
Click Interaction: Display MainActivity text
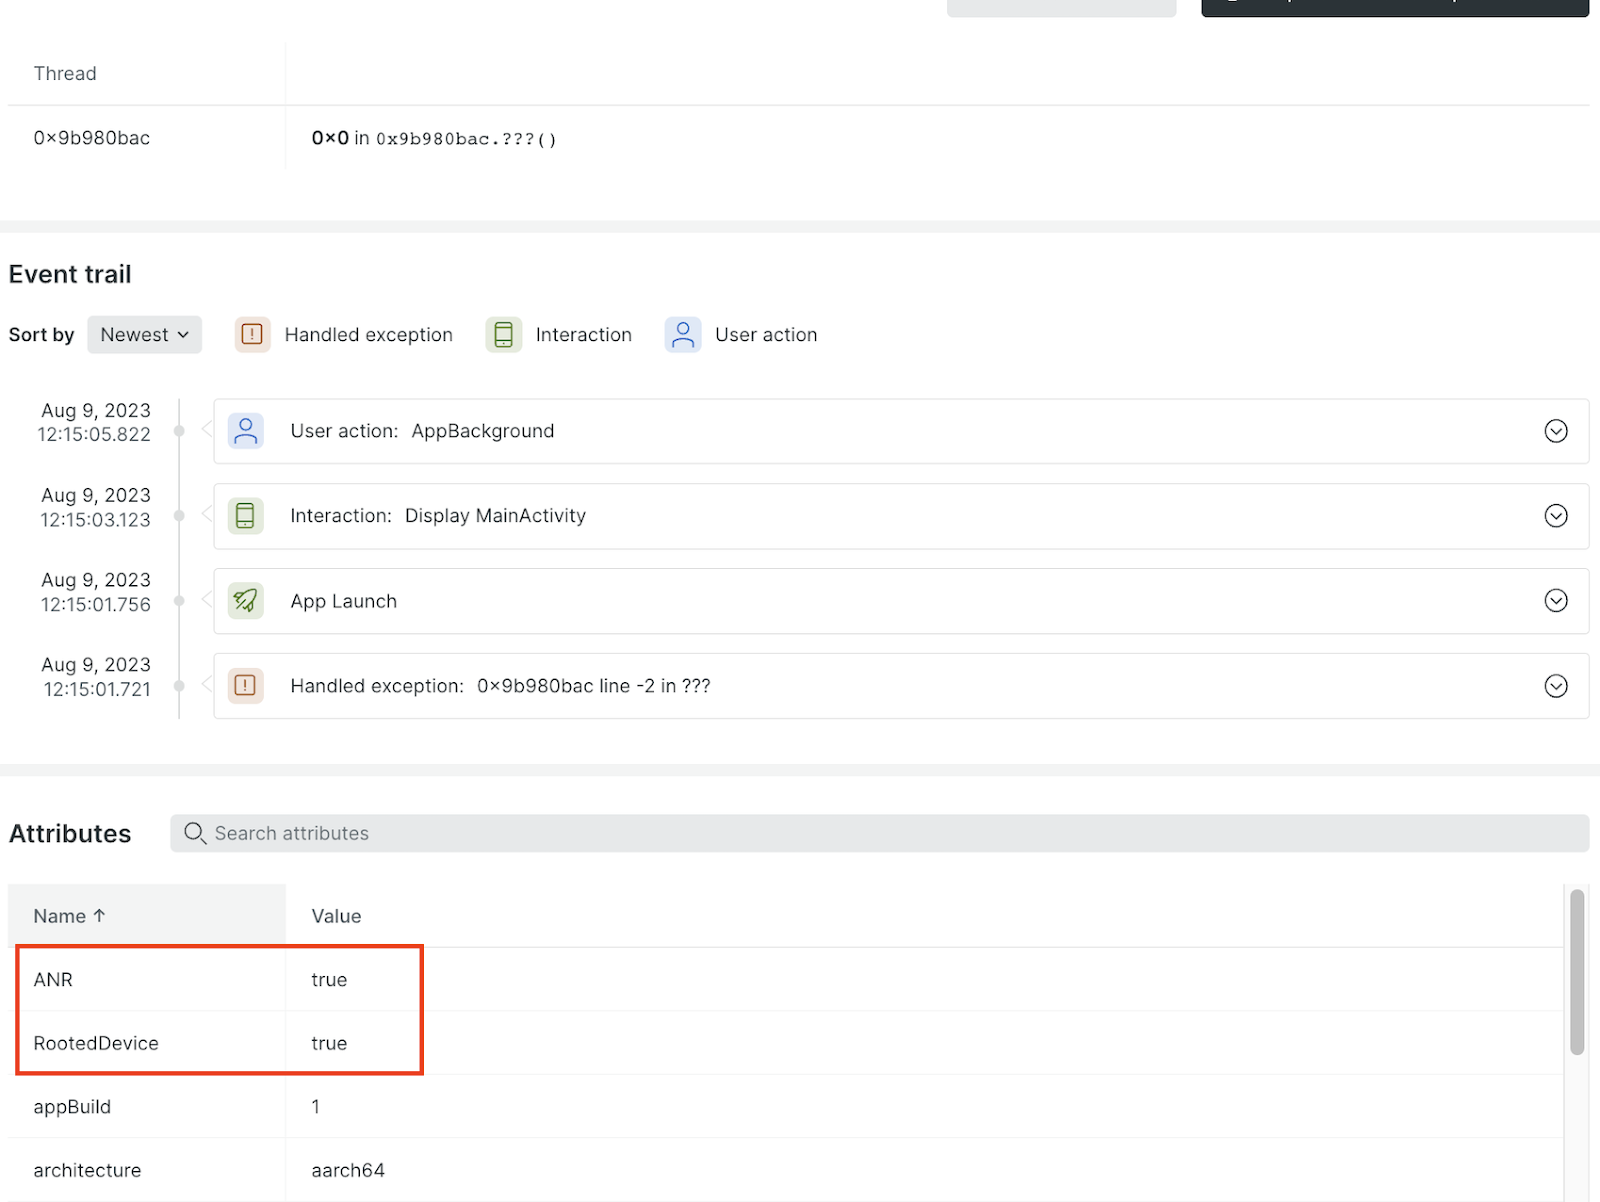tap(438, 516)
